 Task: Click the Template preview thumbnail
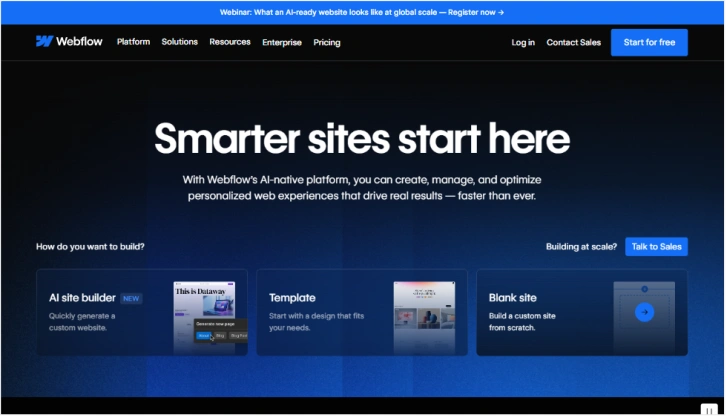click(x=424, y=318)
